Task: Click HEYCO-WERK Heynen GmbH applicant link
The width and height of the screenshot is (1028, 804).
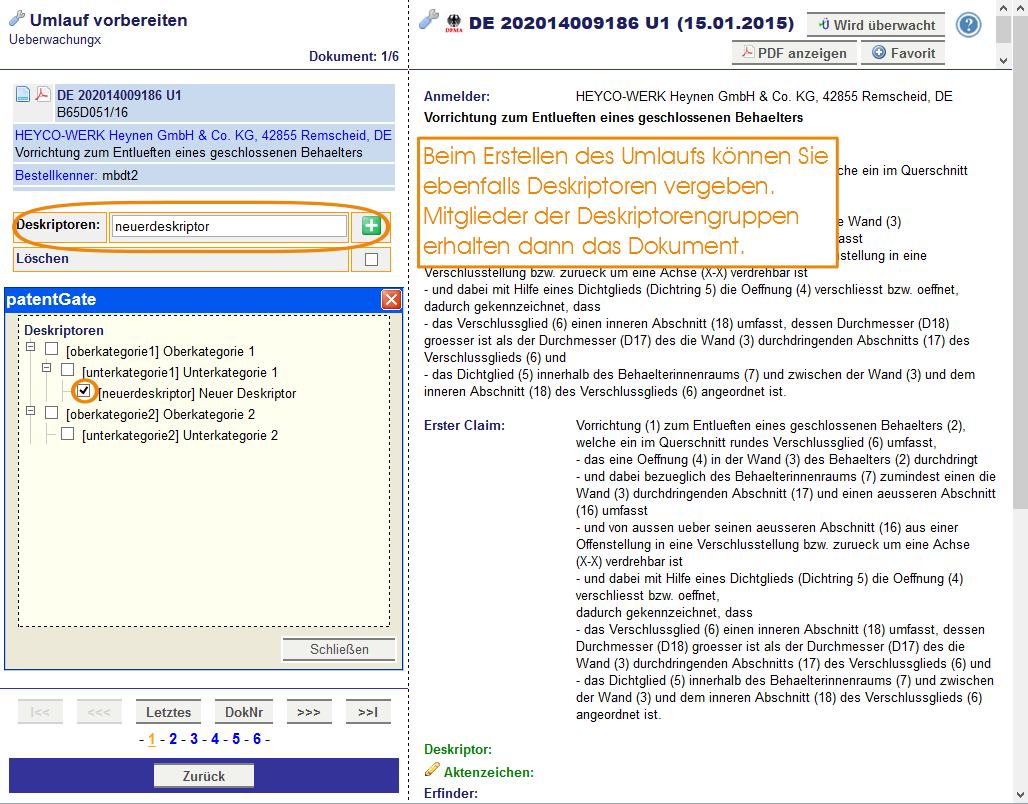Action: point(203,135)
